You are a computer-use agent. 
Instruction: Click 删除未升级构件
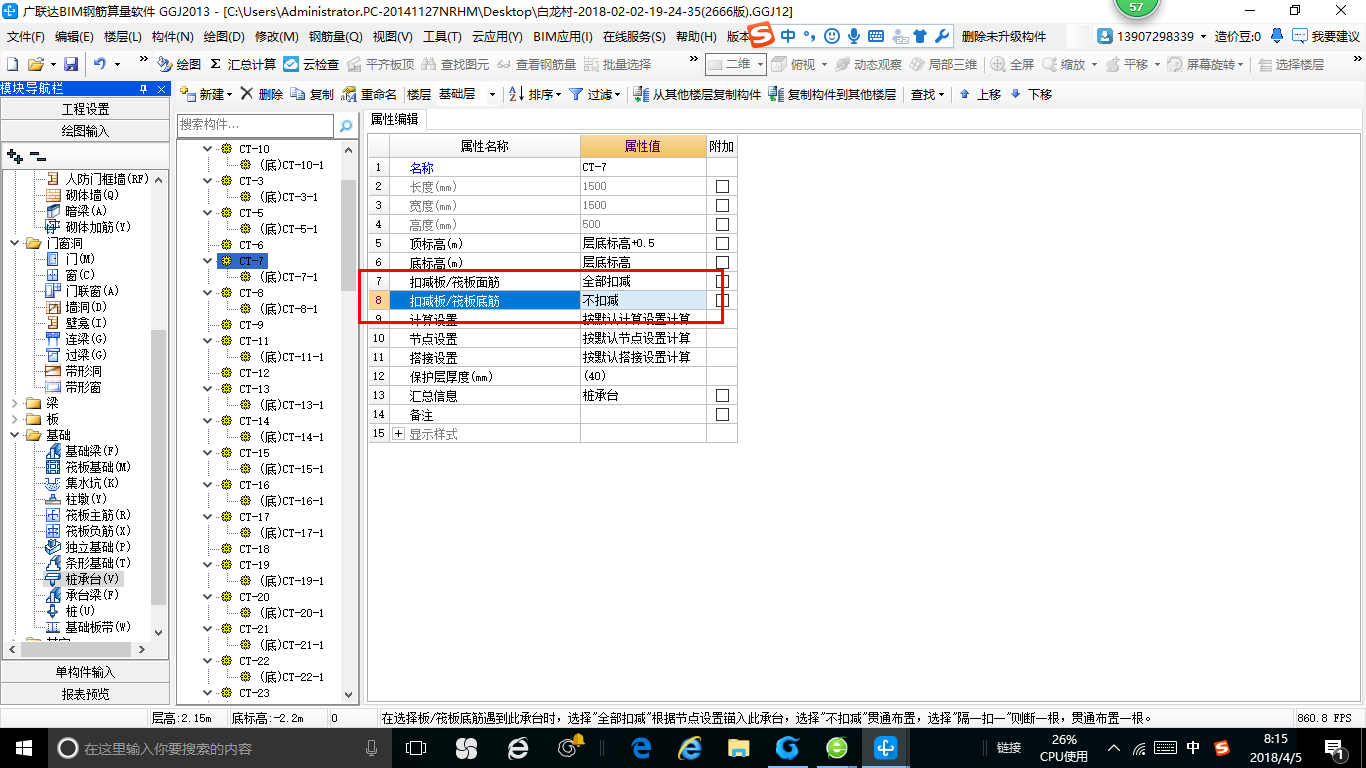tap(1004, 36)
